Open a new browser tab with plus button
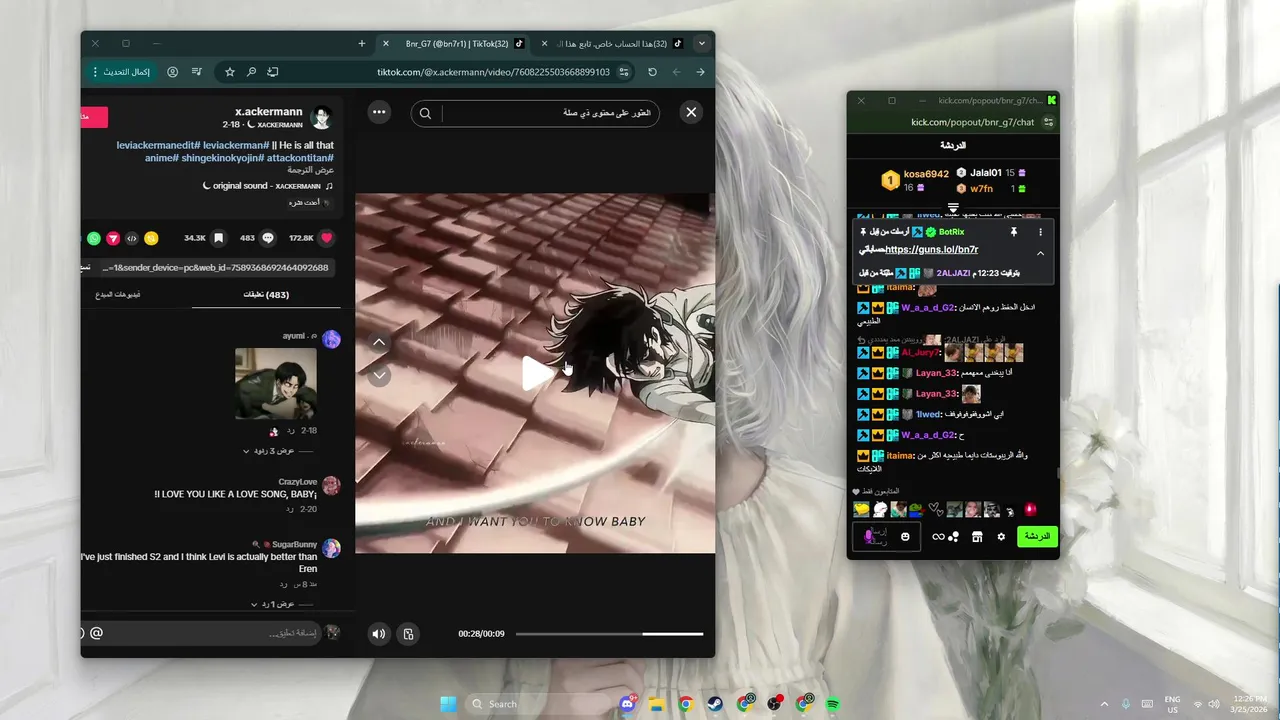 362,44
